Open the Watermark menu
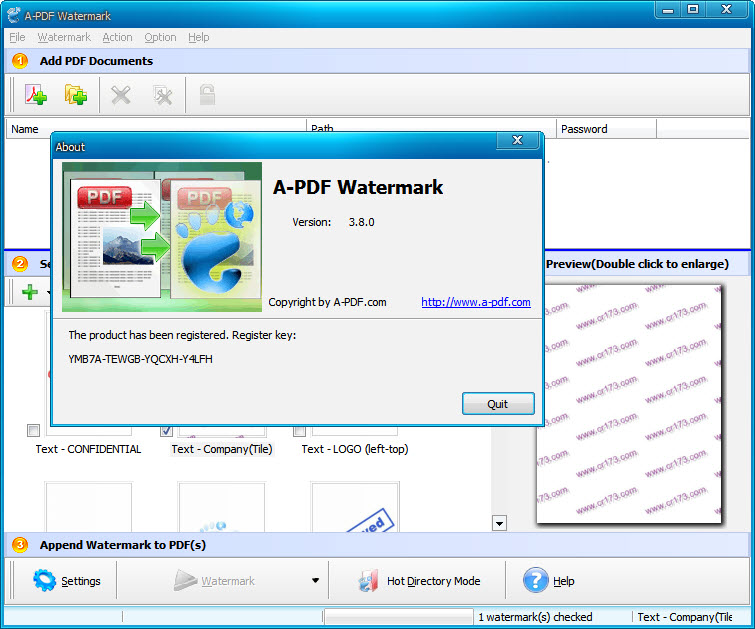The image size is (755, 629). coord(64,37)
